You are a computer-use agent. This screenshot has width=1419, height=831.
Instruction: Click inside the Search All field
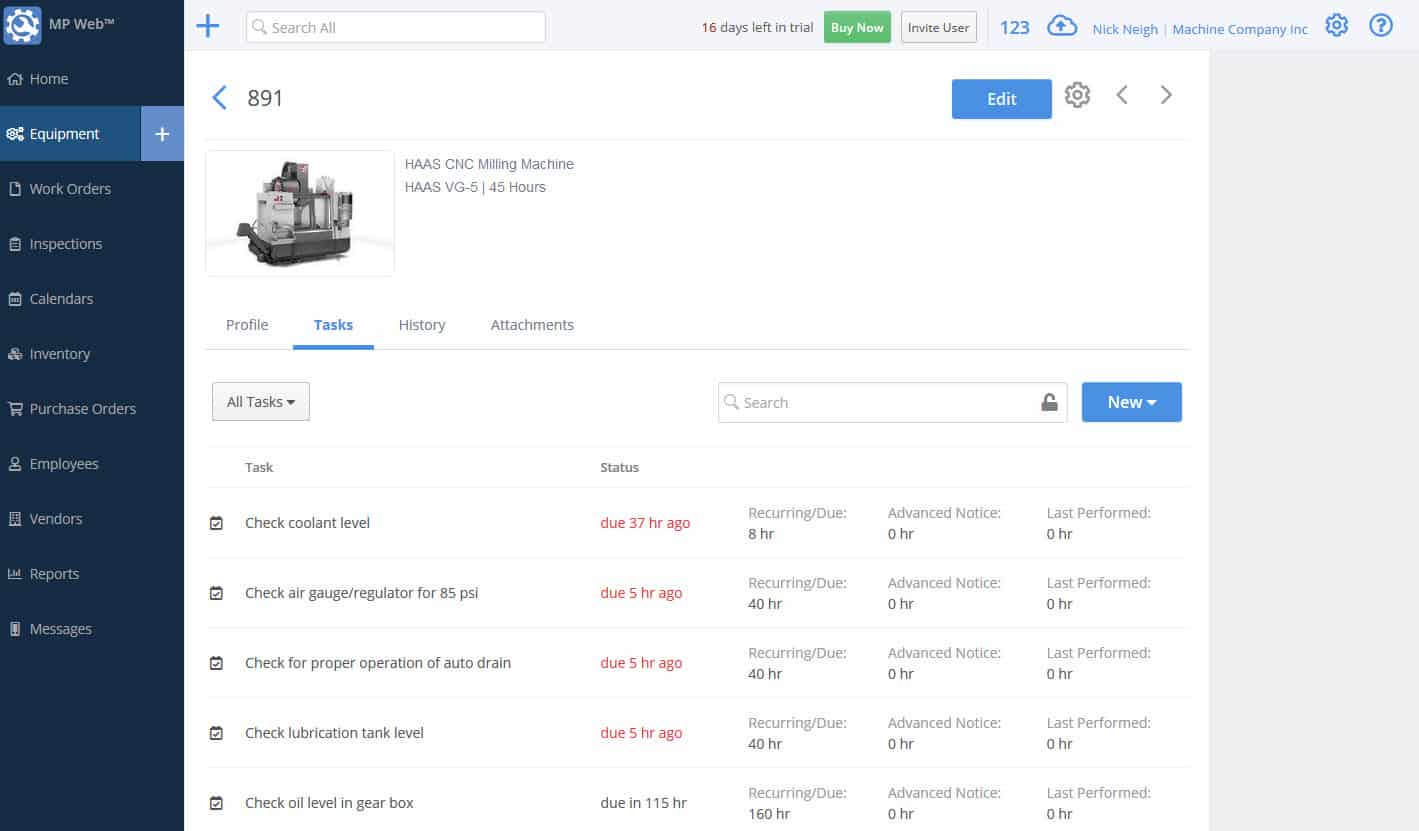point(395,26)
